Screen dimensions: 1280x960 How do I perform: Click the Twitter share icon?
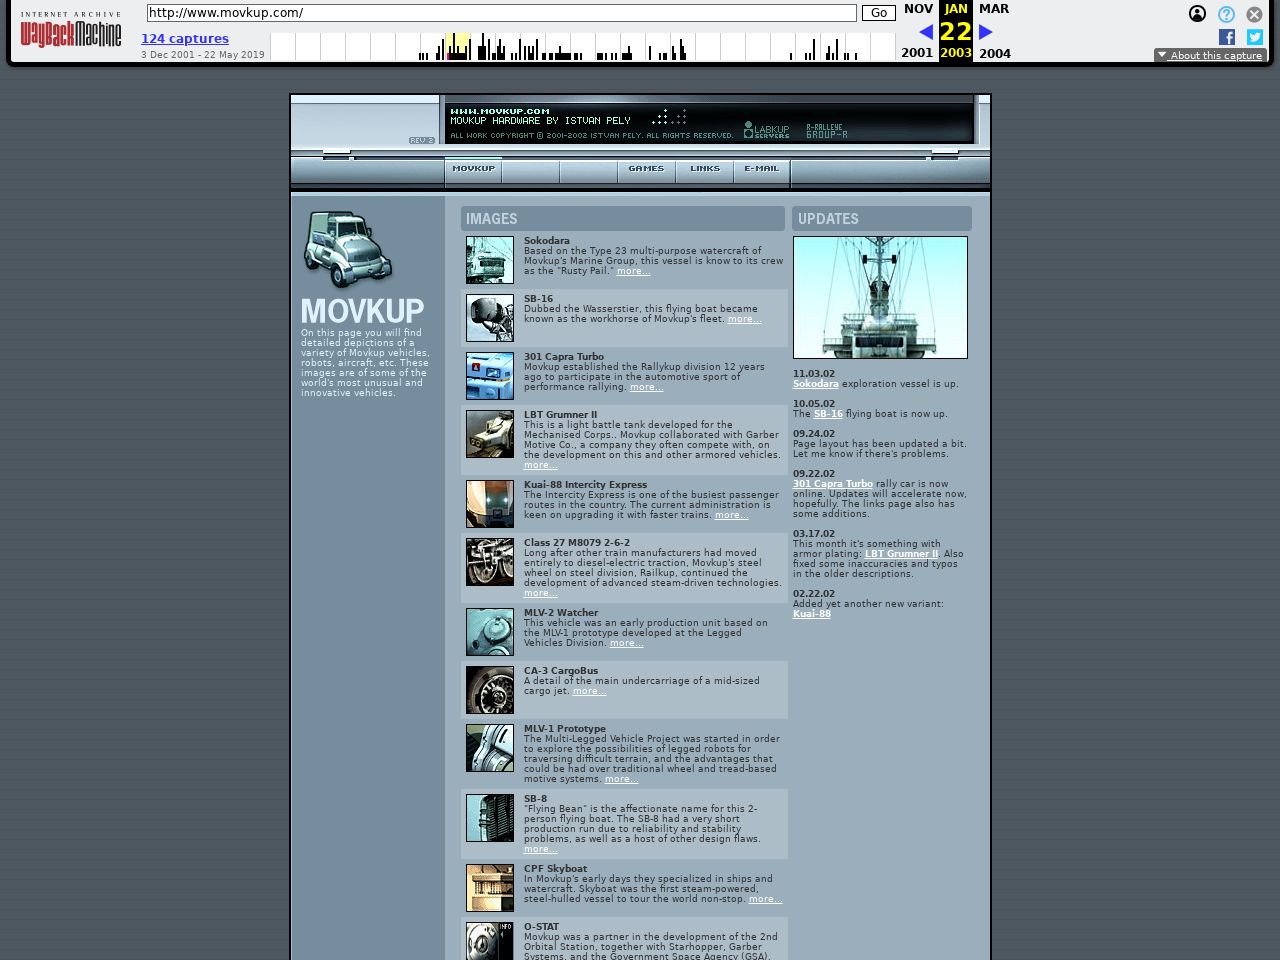(1254, 37)
